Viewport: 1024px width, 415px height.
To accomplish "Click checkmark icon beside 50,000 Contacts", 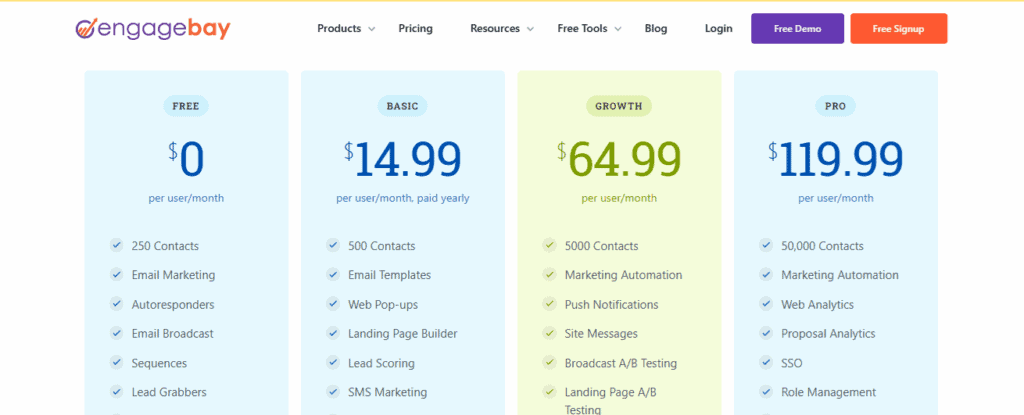I will point(766,246).
